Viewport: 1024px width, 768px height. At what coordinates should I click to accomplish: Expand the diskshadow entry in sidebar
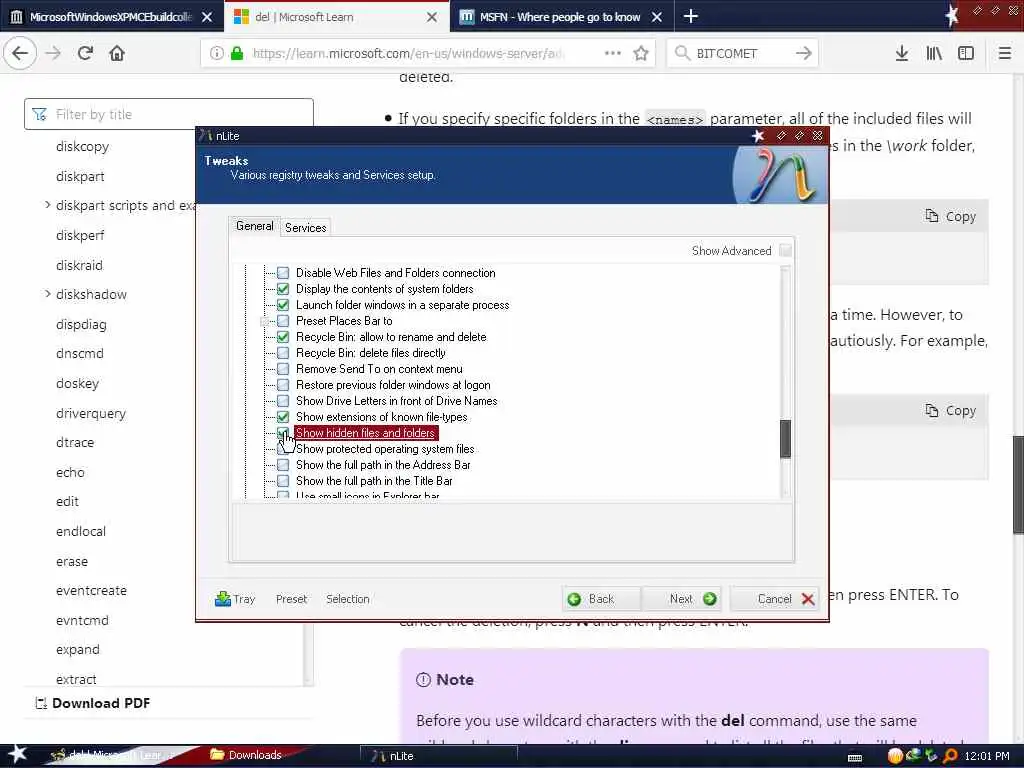(47, 294)
